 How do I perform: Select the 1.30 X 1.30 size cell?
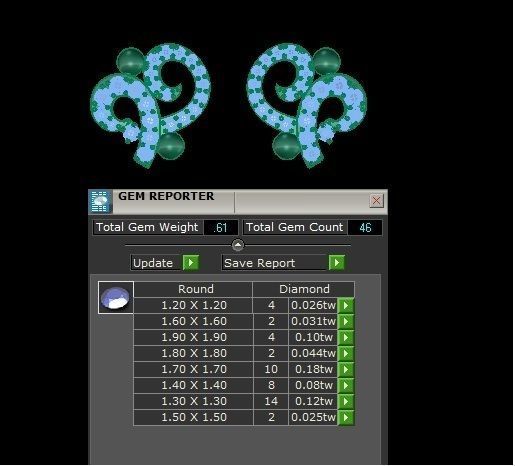pos(193,401)
